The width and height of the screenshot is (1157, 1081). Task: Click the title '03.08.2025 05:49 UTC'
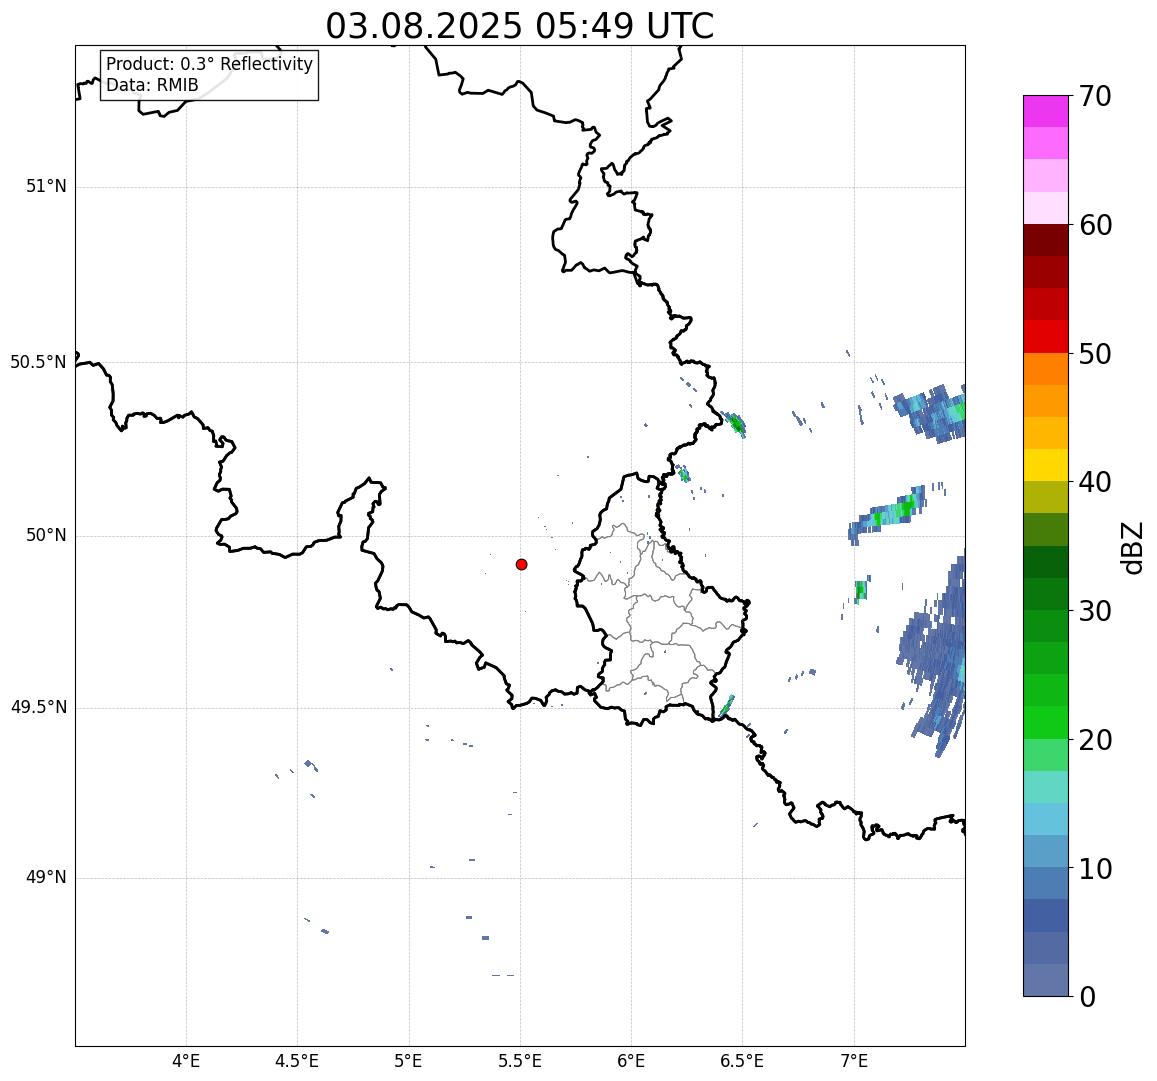tap(520, 26)
